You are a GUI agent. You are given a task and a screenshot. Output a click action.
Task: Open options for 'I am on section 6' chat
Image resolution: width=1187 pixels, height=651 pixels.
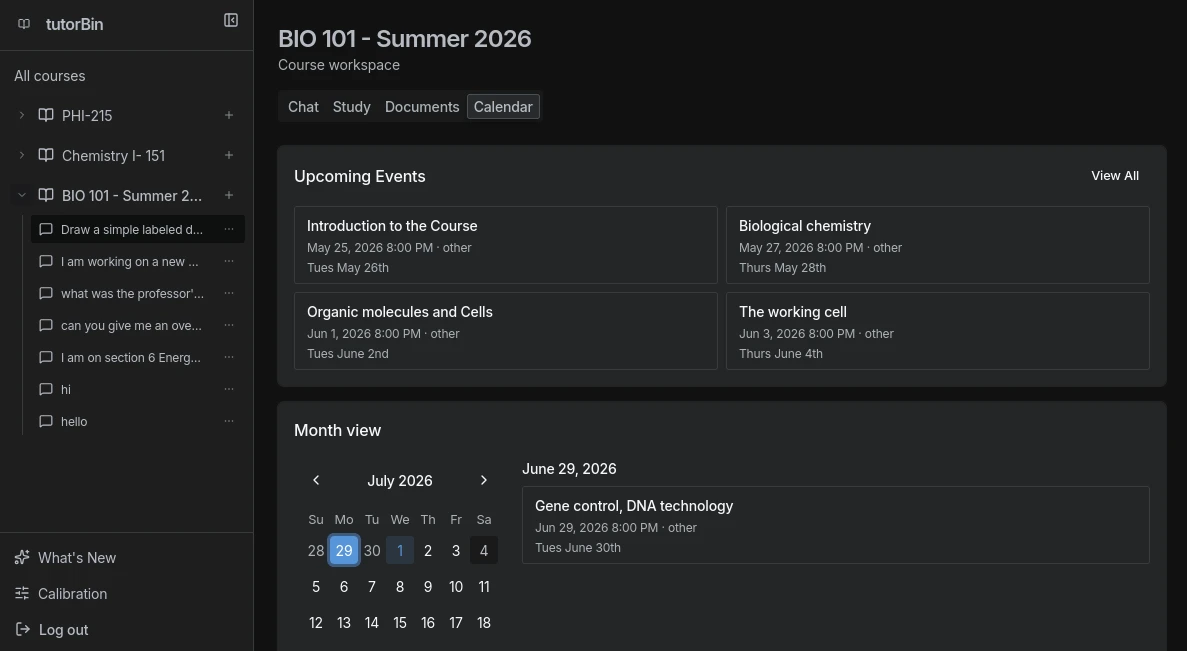pos(229,357)
